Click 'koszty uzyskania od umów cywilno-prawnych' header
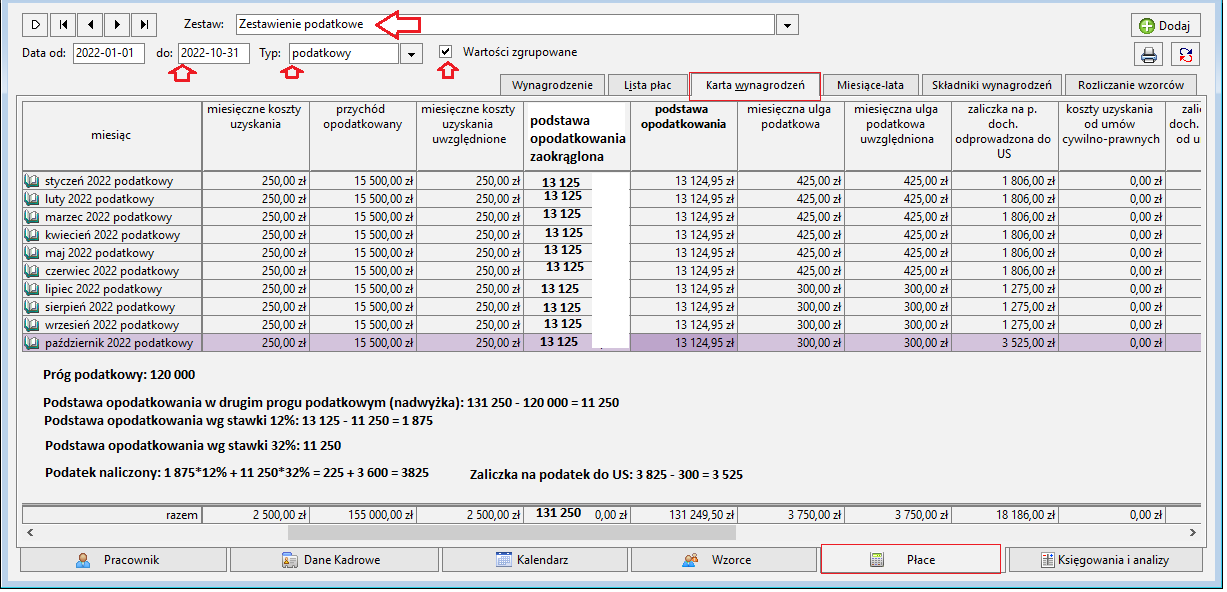 click(1112, 134)
